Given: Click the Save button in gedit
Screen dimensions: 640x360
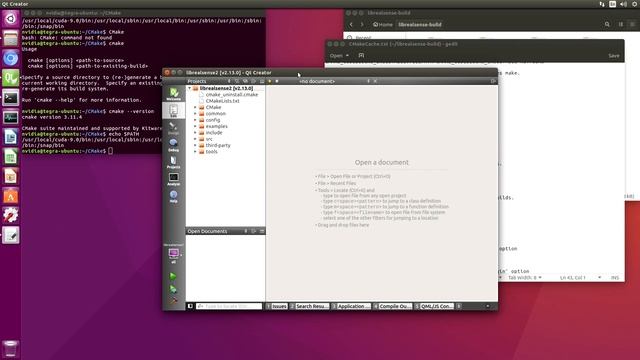Looking at the screenshot, I should pyautogui.click(x=613, y=56).
